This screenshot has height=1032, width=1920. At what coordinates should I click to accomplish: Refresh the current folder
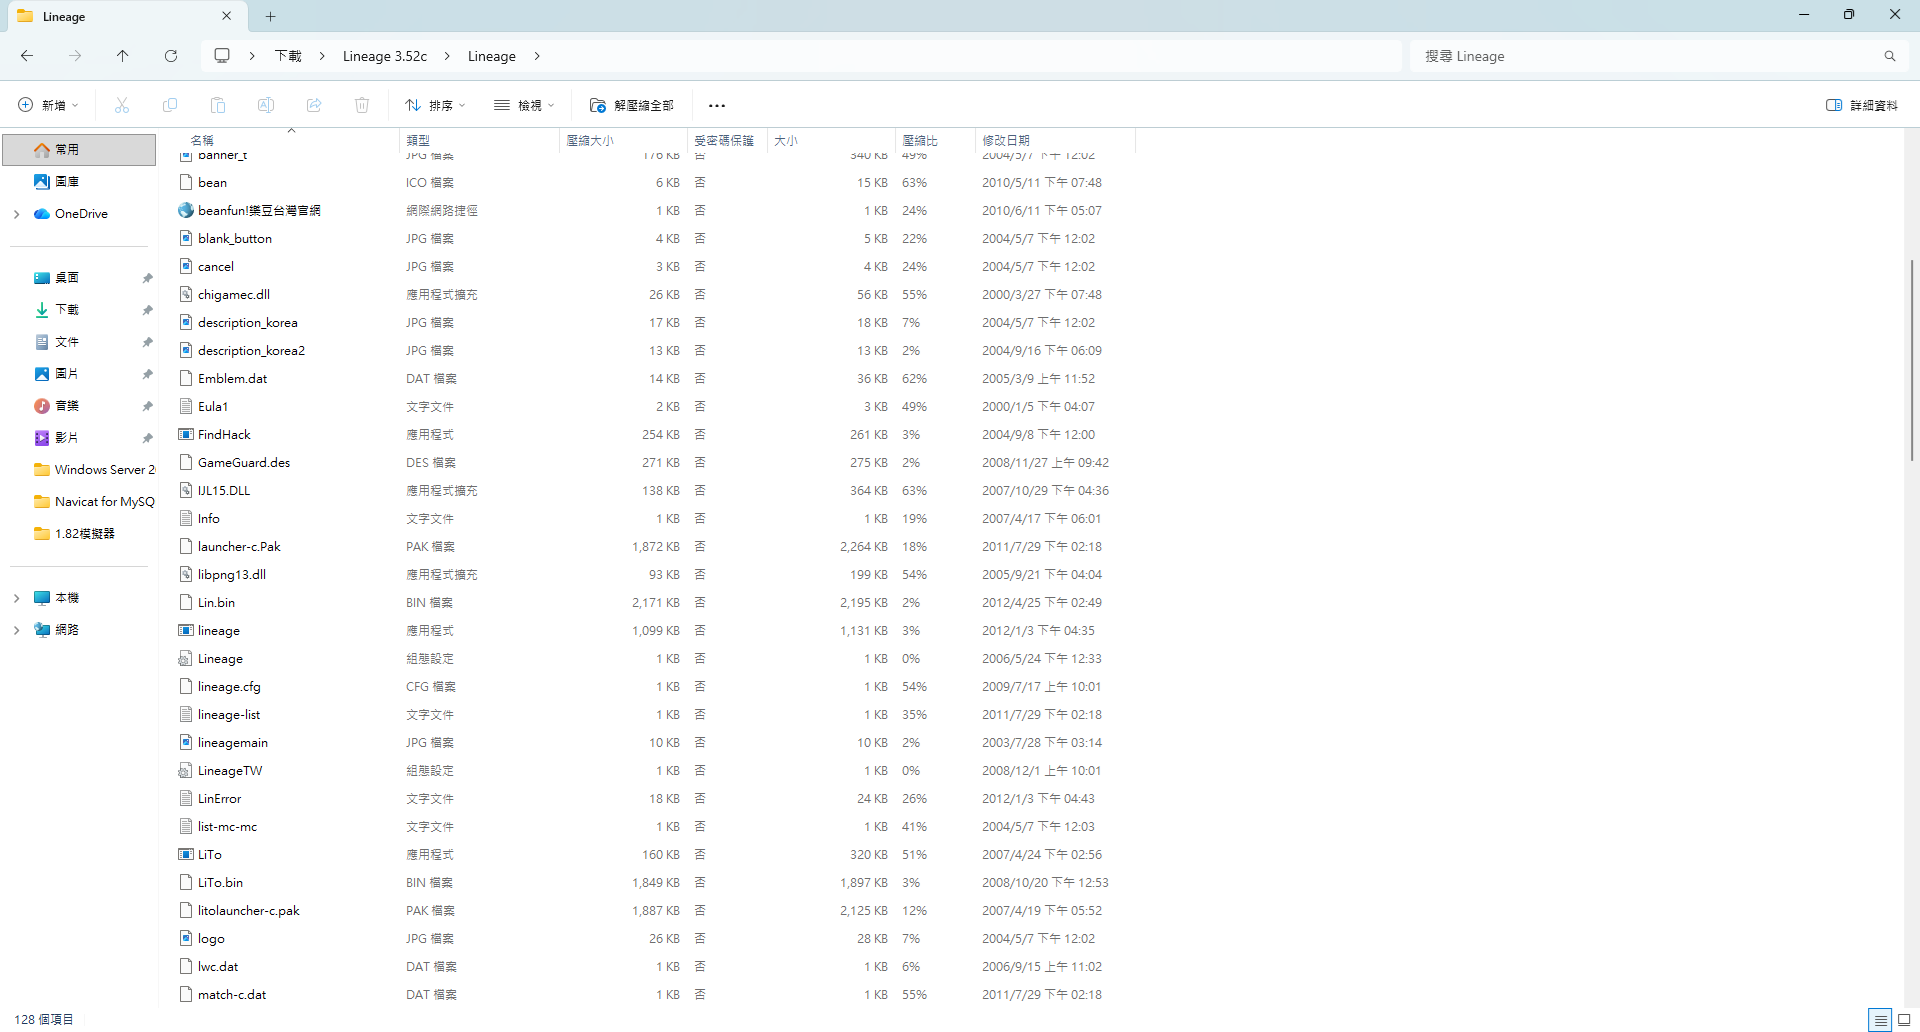171,56
